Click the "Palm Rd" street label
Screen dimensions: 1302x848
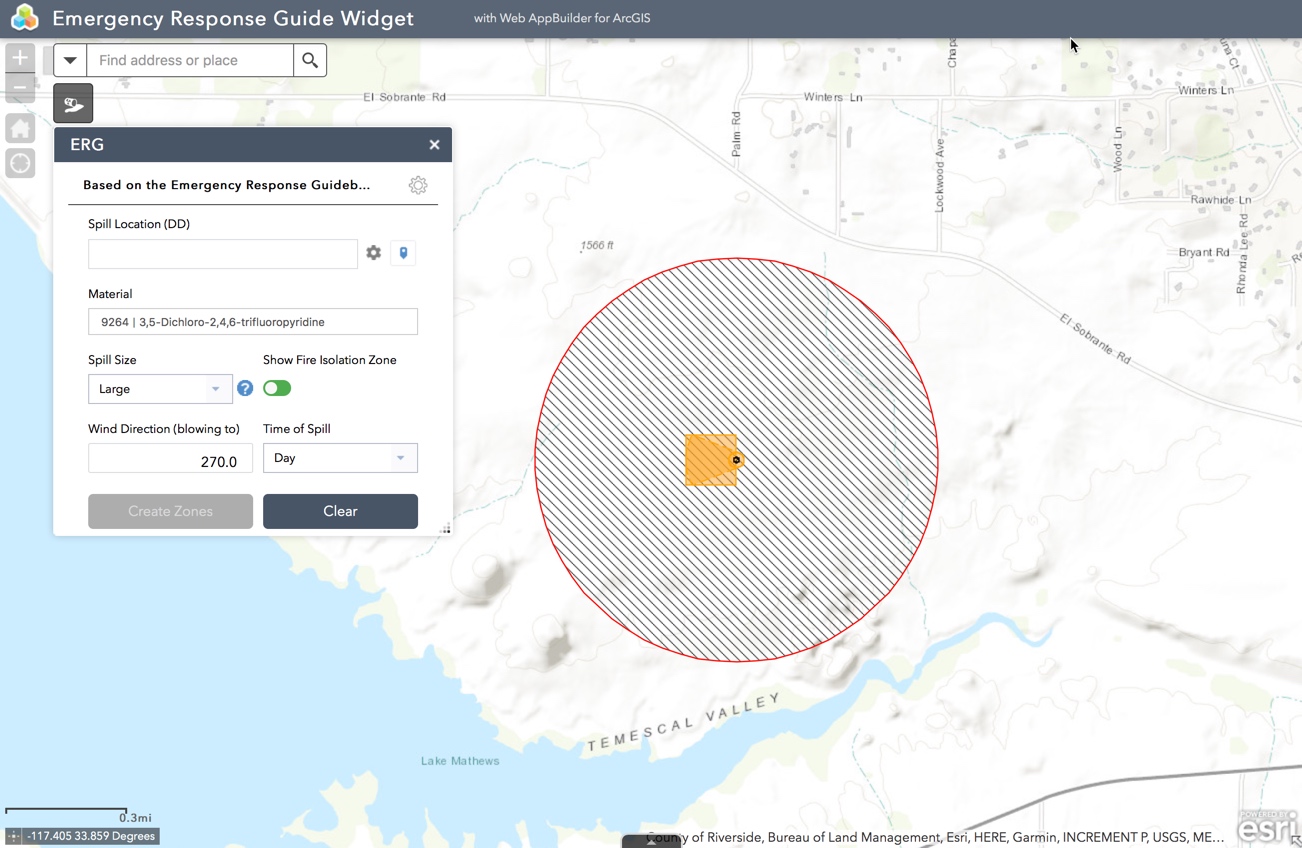pos(737,132)
